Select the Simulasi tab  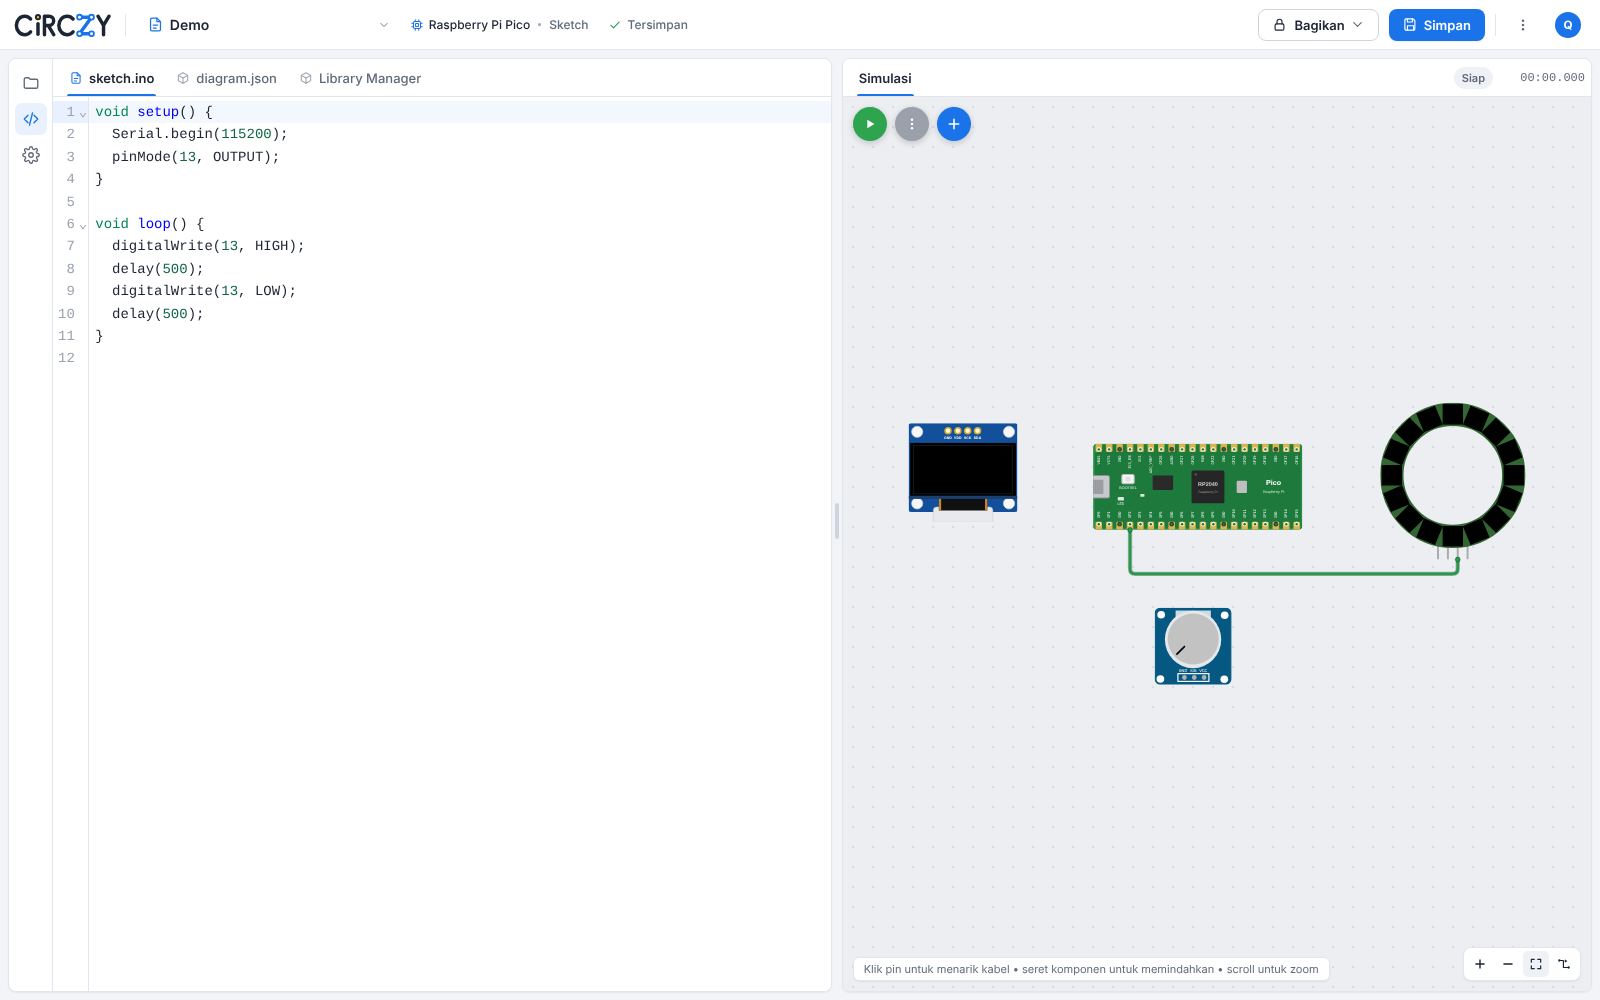click(x=885, y=78)
